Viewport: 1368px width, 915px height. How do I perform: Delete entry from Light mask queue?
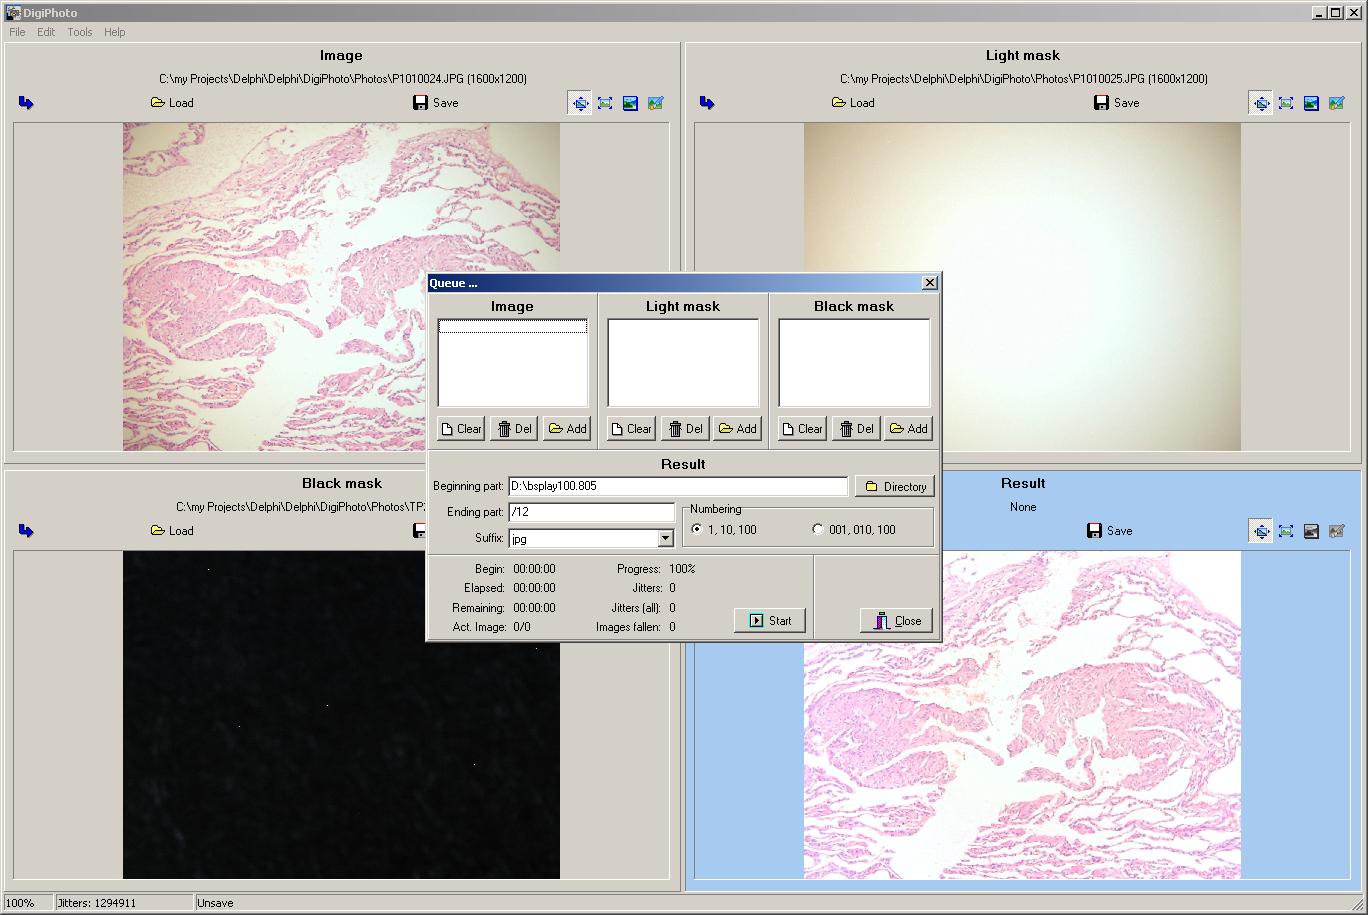coord(684,429)
